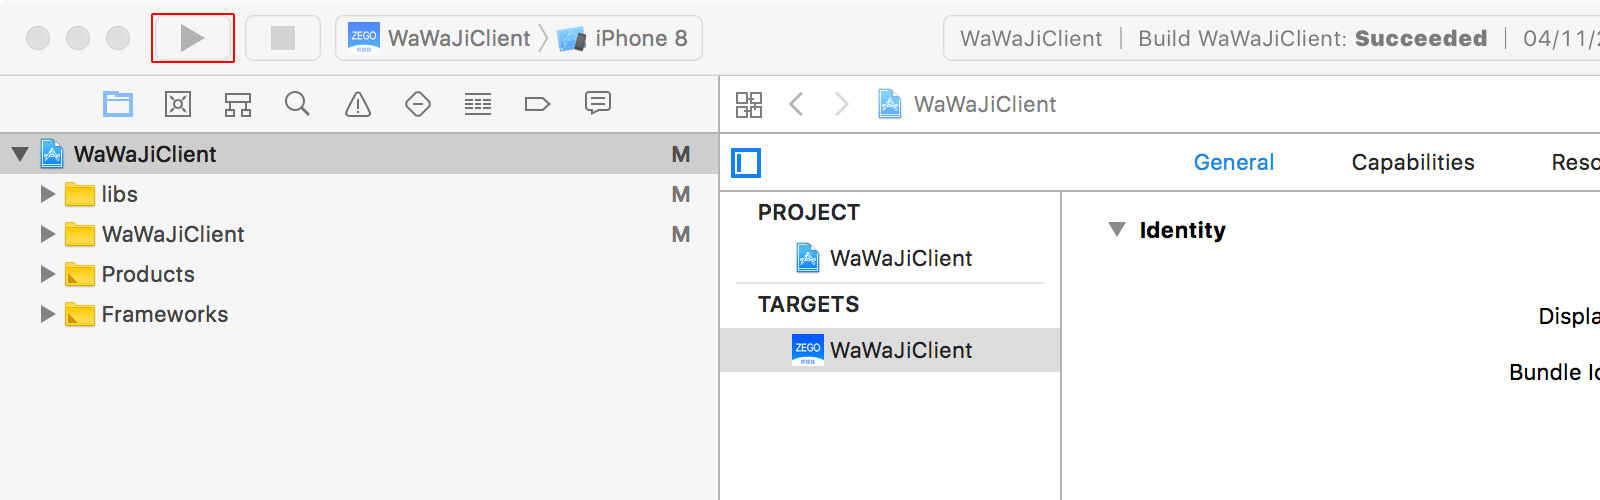
Task: Open the related items grid menu
Action: (749, 104)
